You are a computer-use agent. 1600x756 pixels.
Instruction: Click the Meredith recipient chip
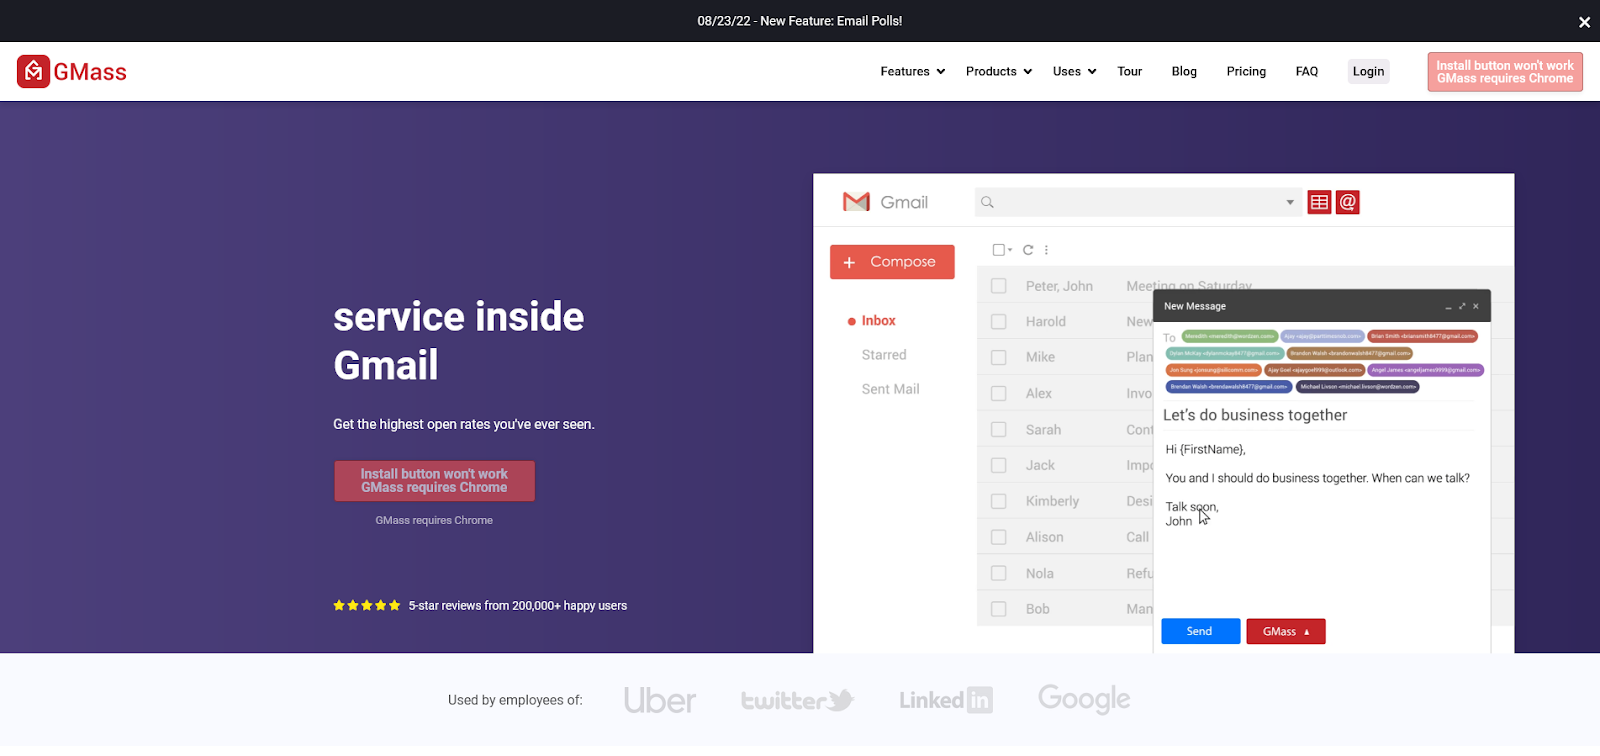tap(1230, 337)
